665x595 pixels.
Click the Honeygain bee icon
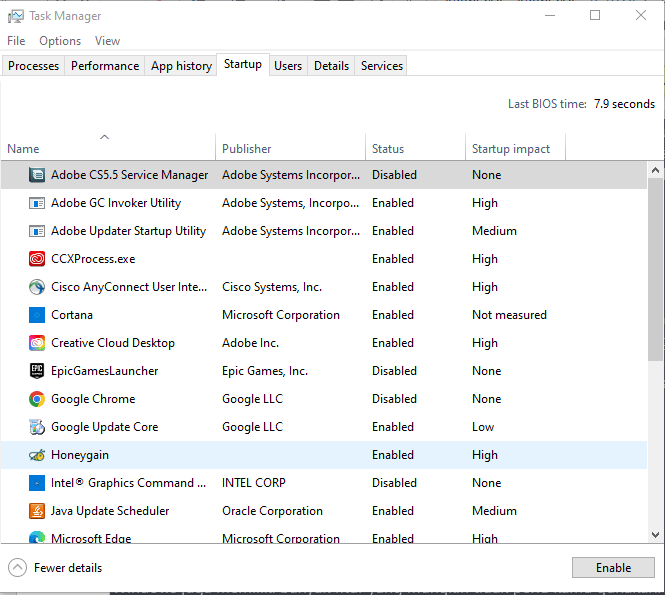click(37, 455)
